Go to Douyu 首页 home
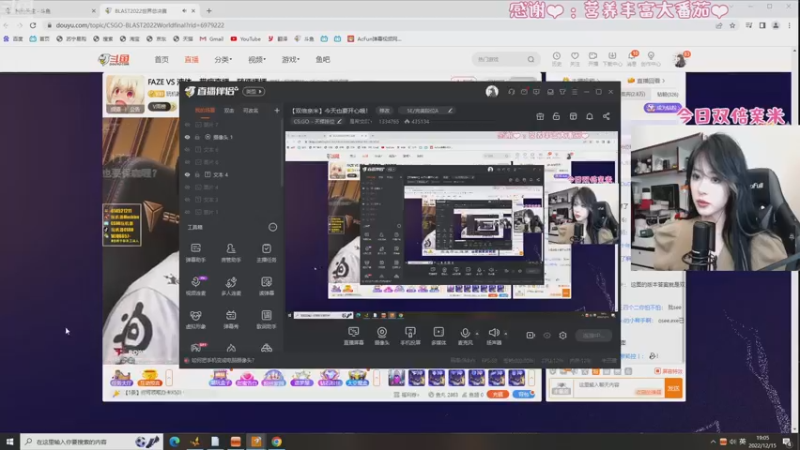The height and width of the screenshot is (450, 800). click(162, 60)
